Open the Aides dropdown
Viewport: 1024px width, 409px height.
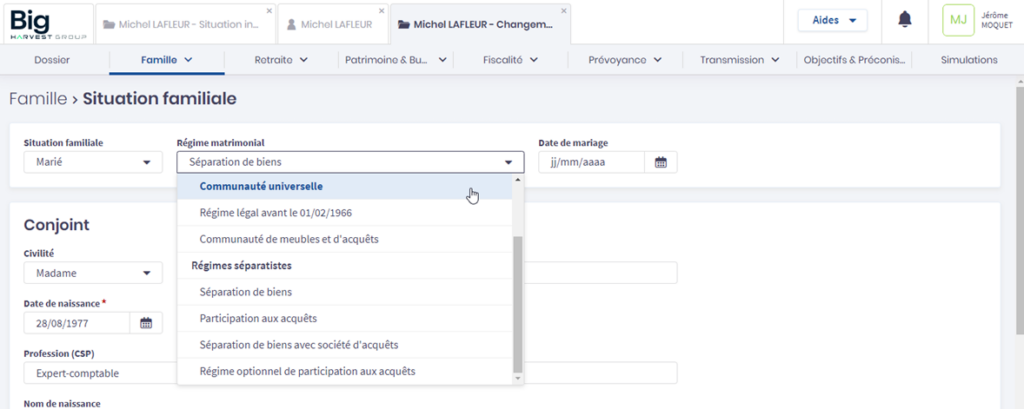(x=832, y=20)
